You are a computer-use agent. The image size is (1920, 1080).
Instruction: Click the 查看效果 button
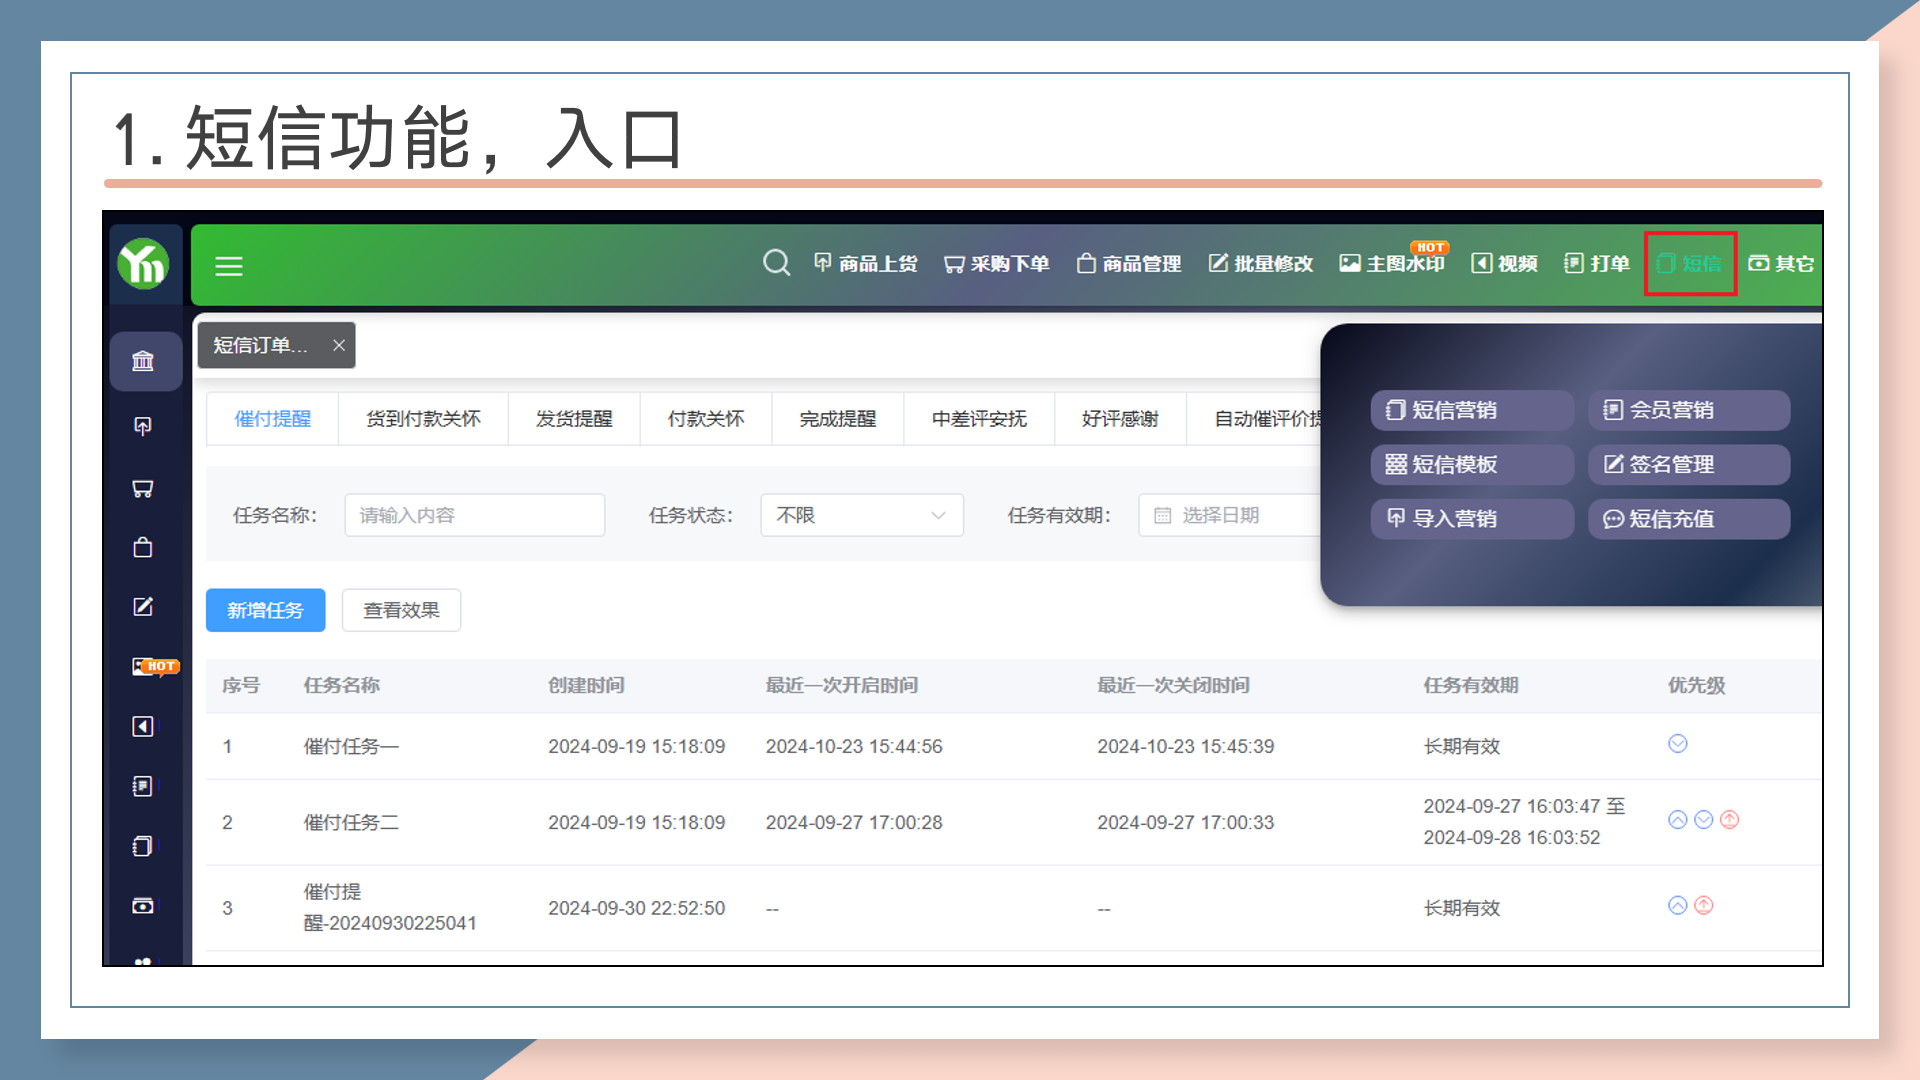click(x=401, y=610)
